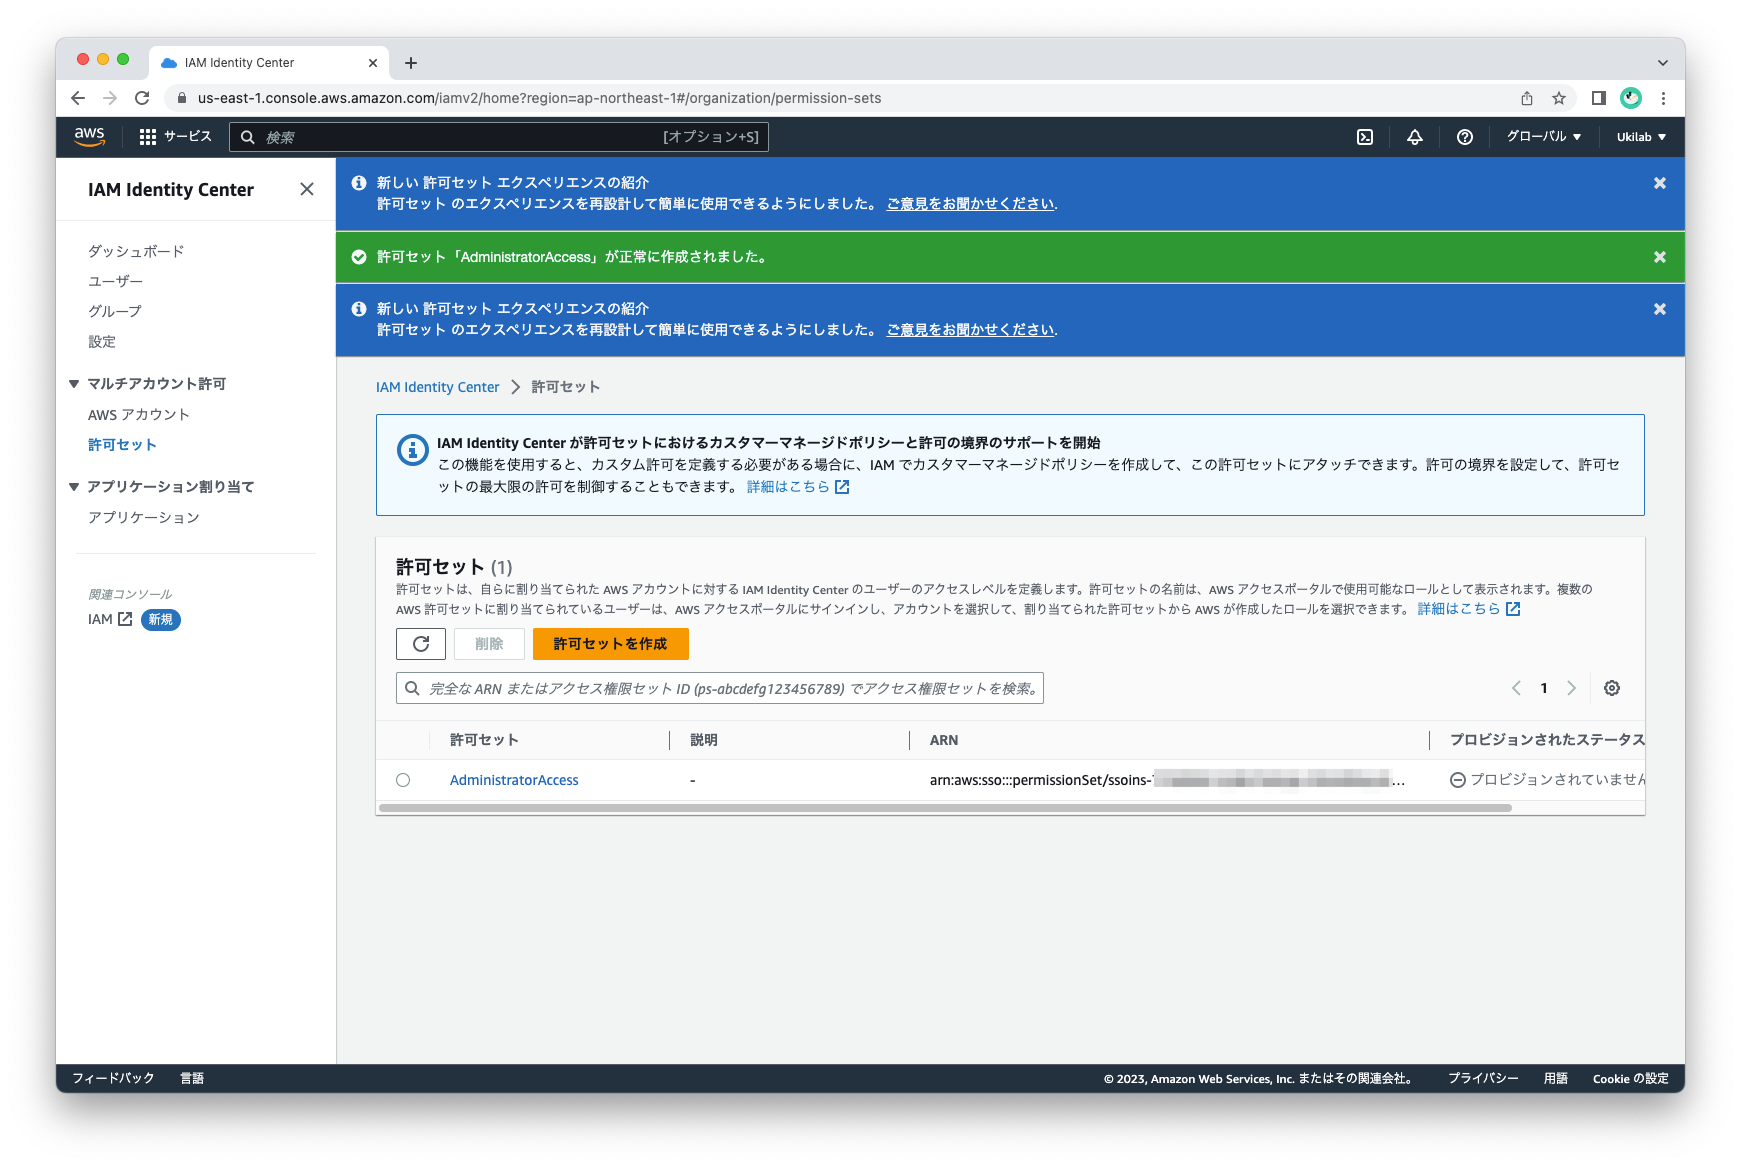Click the browser address bar URL

[x=540, y=98]
